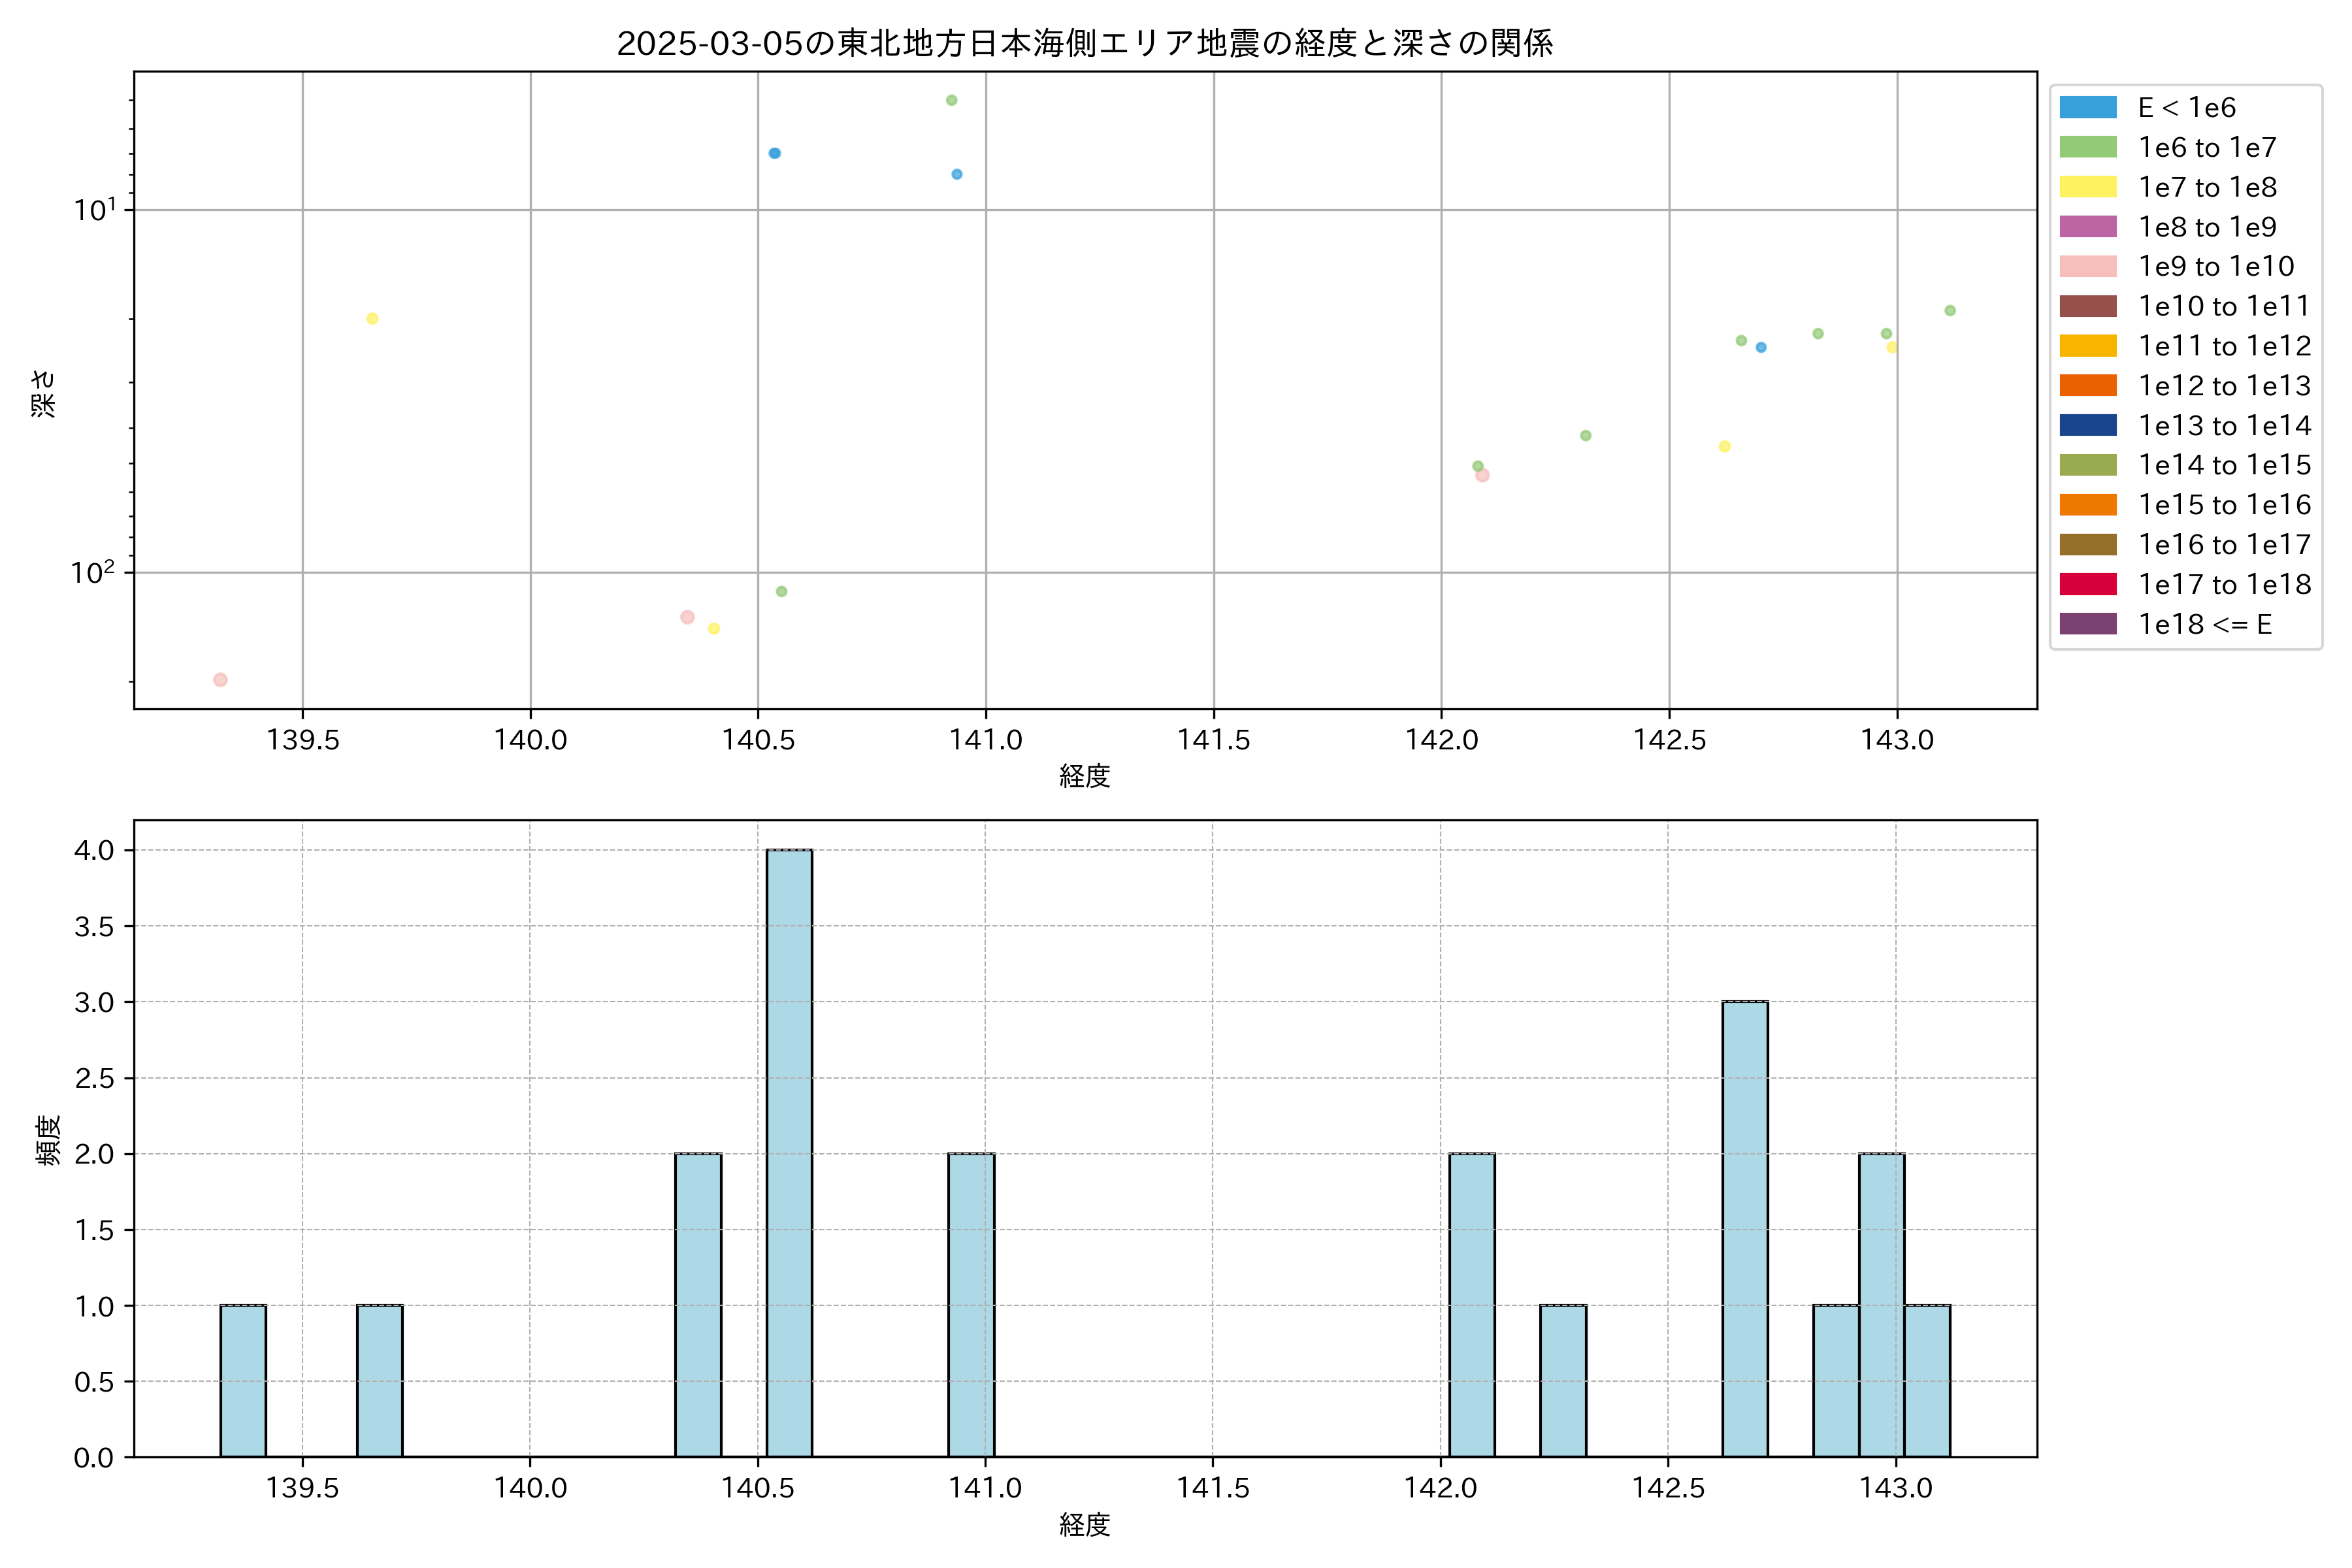Image resolution: width=2352 pixels, height=1568 pixels.
Task: Click the histogram bar of height 3
Action: (1744, 1228)
